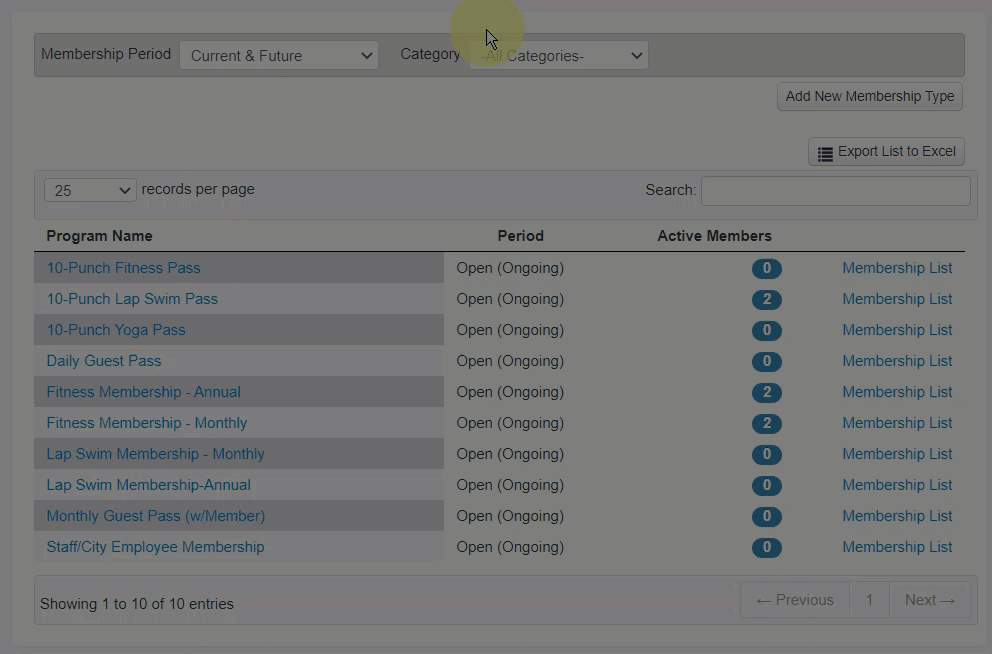992x654 pixels.
Task: Click active members badge for 10-Punch Lap Swim Pass
Action: [x=767, y=300]
